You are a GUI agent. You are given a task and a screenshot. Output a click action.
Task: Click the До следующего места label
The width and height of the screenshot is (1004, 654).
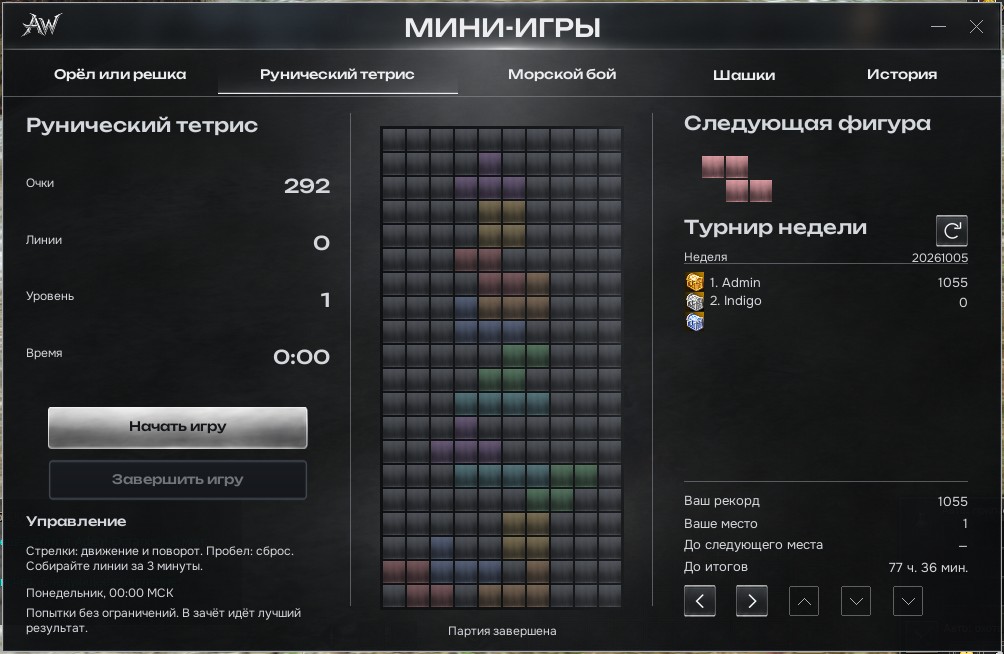(753, 545)
